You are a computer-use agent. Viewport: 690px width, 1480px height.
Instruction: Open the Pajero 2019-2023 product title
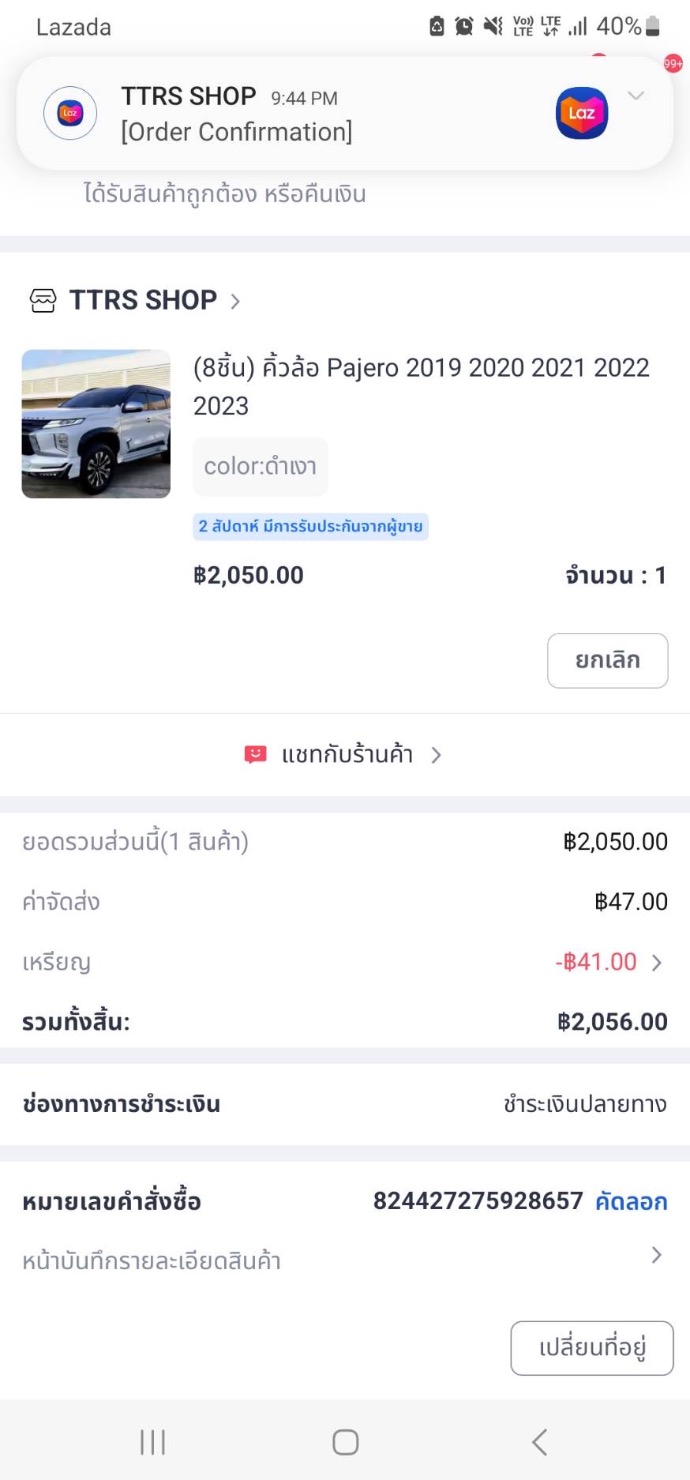tap(421, 386)
